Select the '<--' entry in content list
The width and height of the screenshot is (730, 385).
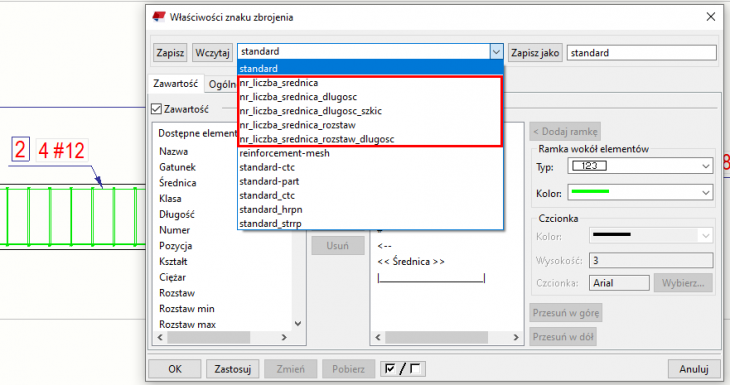click(385, 246)
